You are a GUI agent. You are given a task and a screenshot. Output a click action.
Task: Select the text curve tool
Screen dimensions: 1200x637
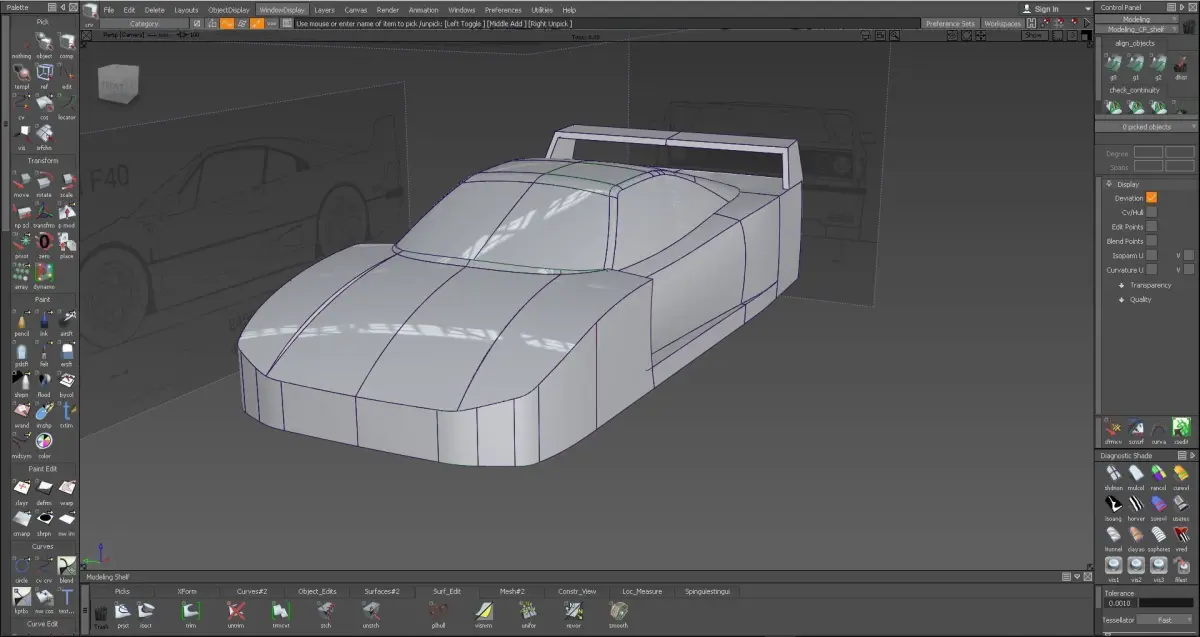(x=67, y=599)
